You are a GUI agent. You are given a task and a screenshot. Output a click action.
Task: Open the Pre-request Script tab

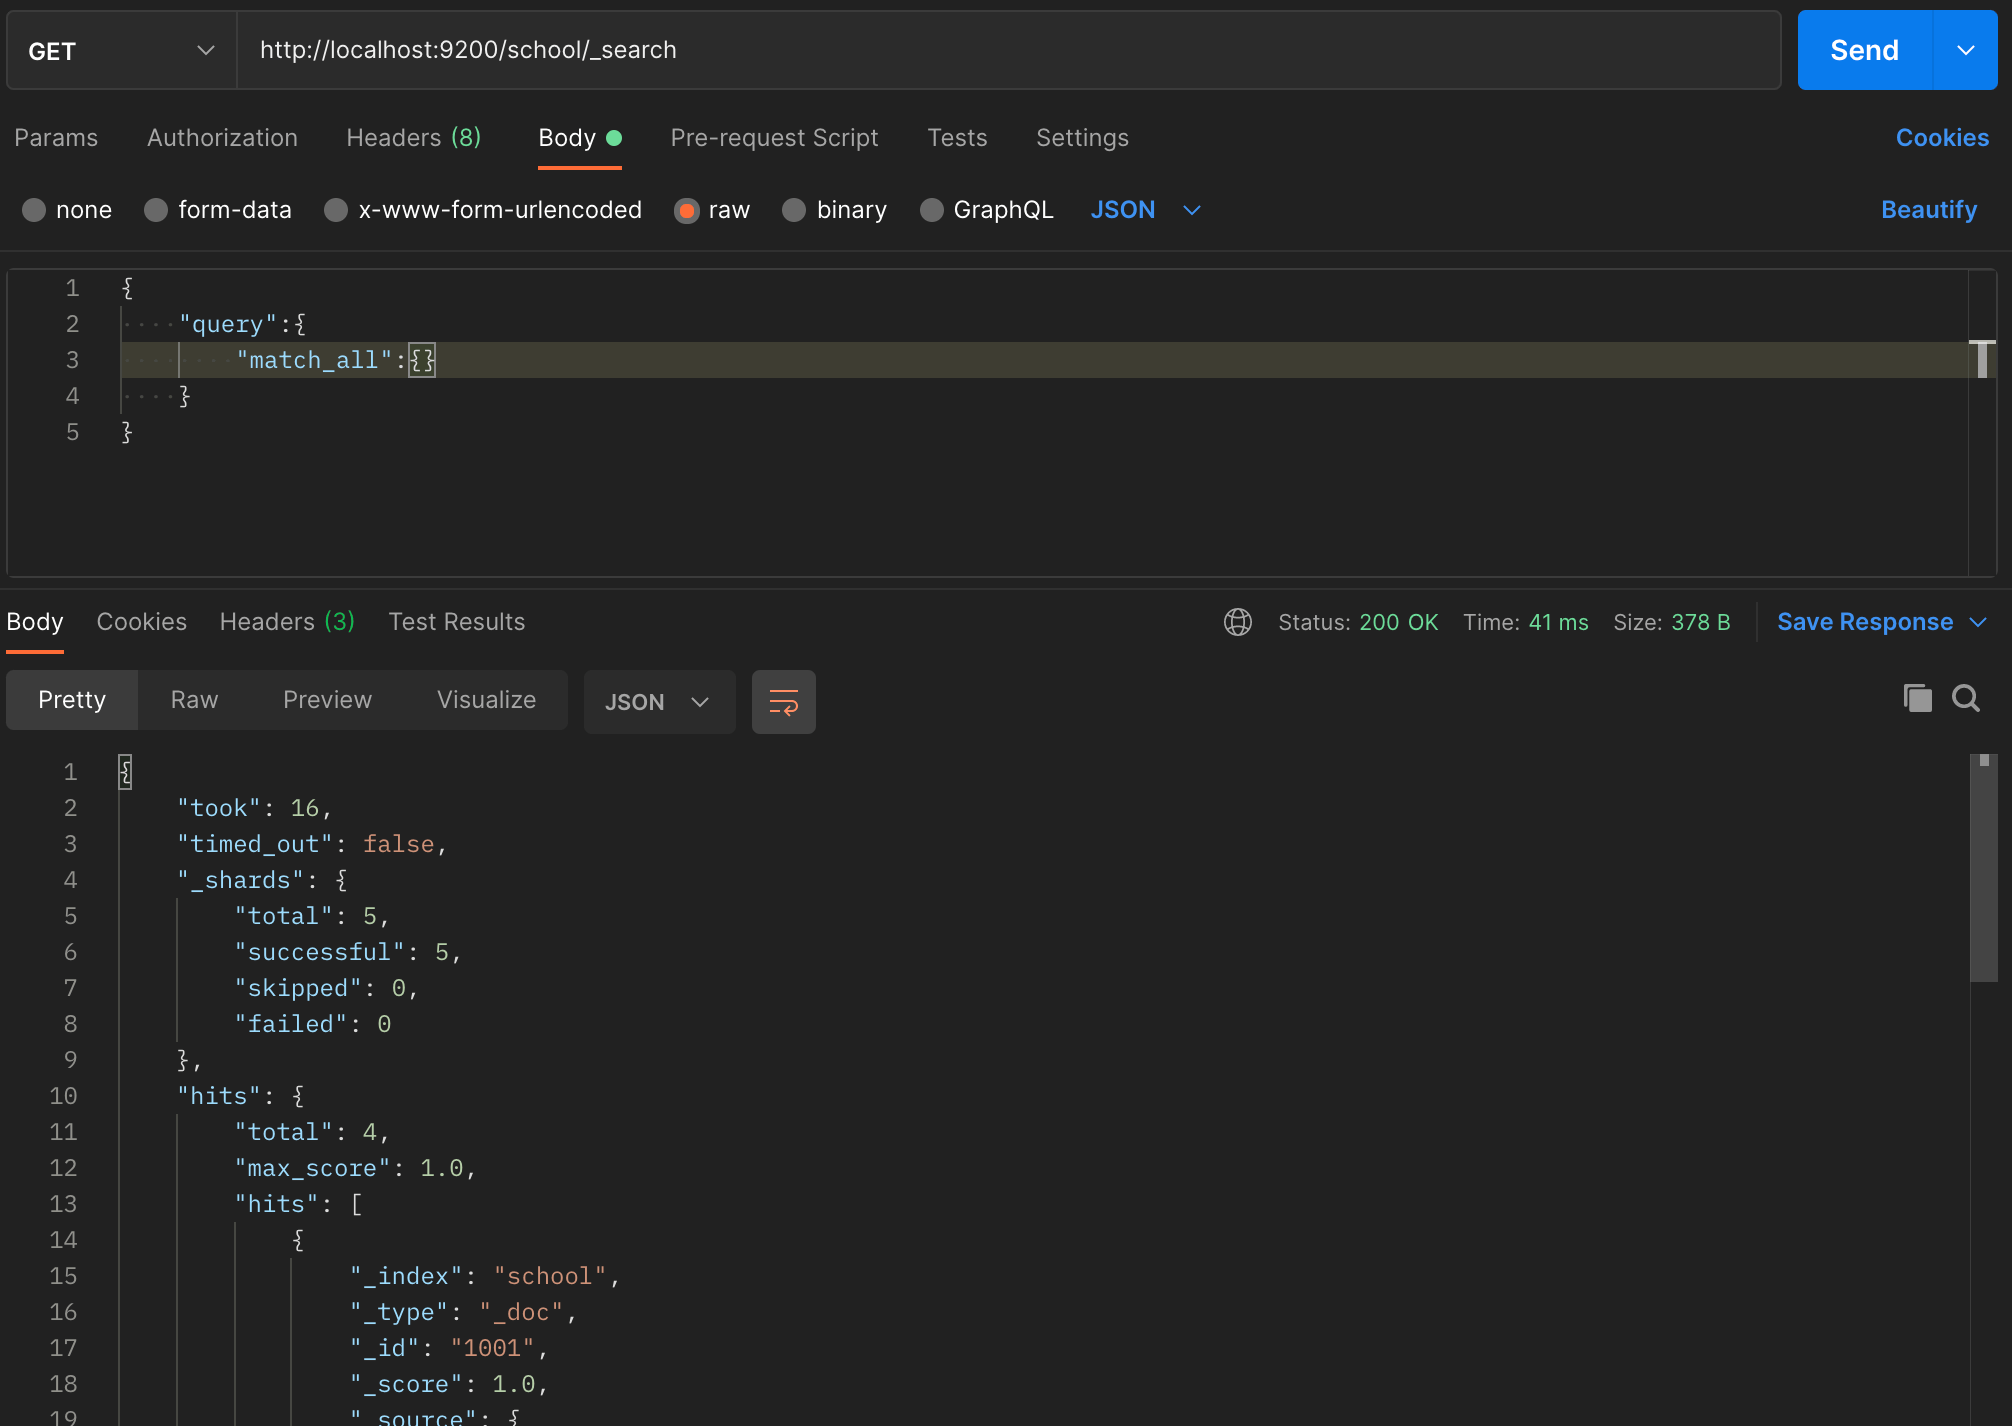(774, 138)
